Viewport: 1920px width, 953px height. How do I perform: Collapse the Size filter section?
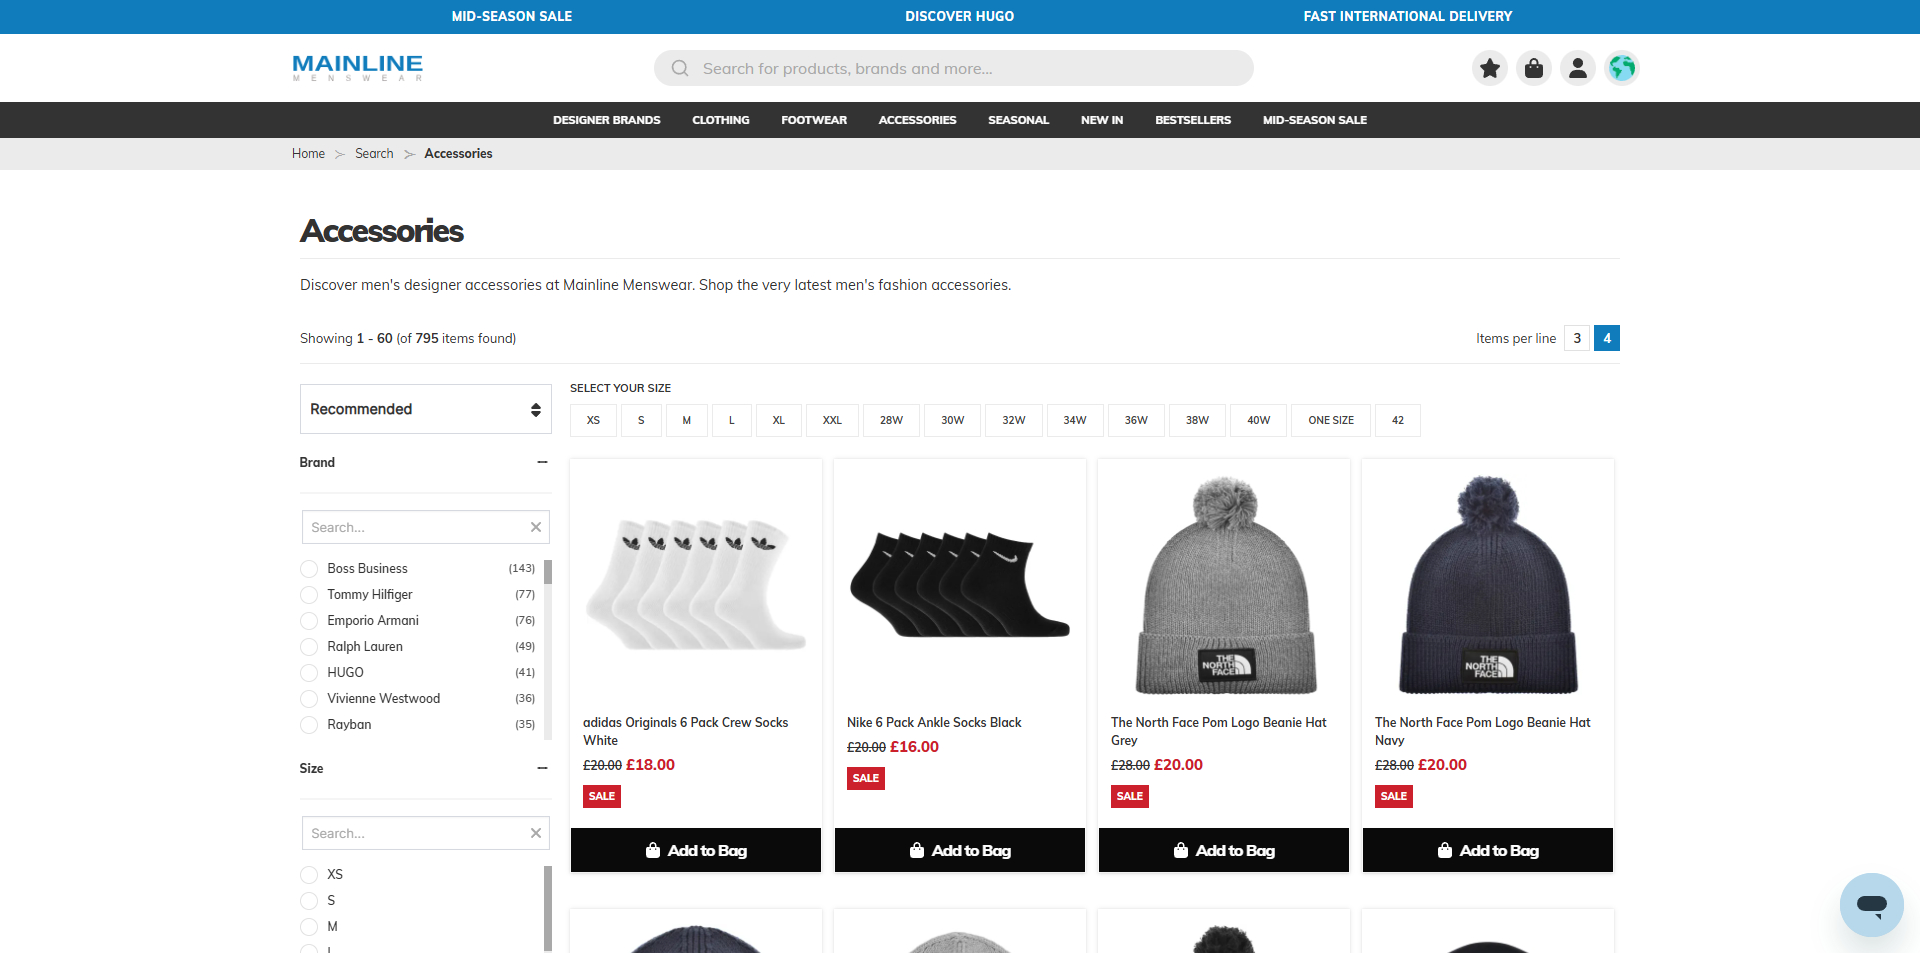tap(542, 768)
